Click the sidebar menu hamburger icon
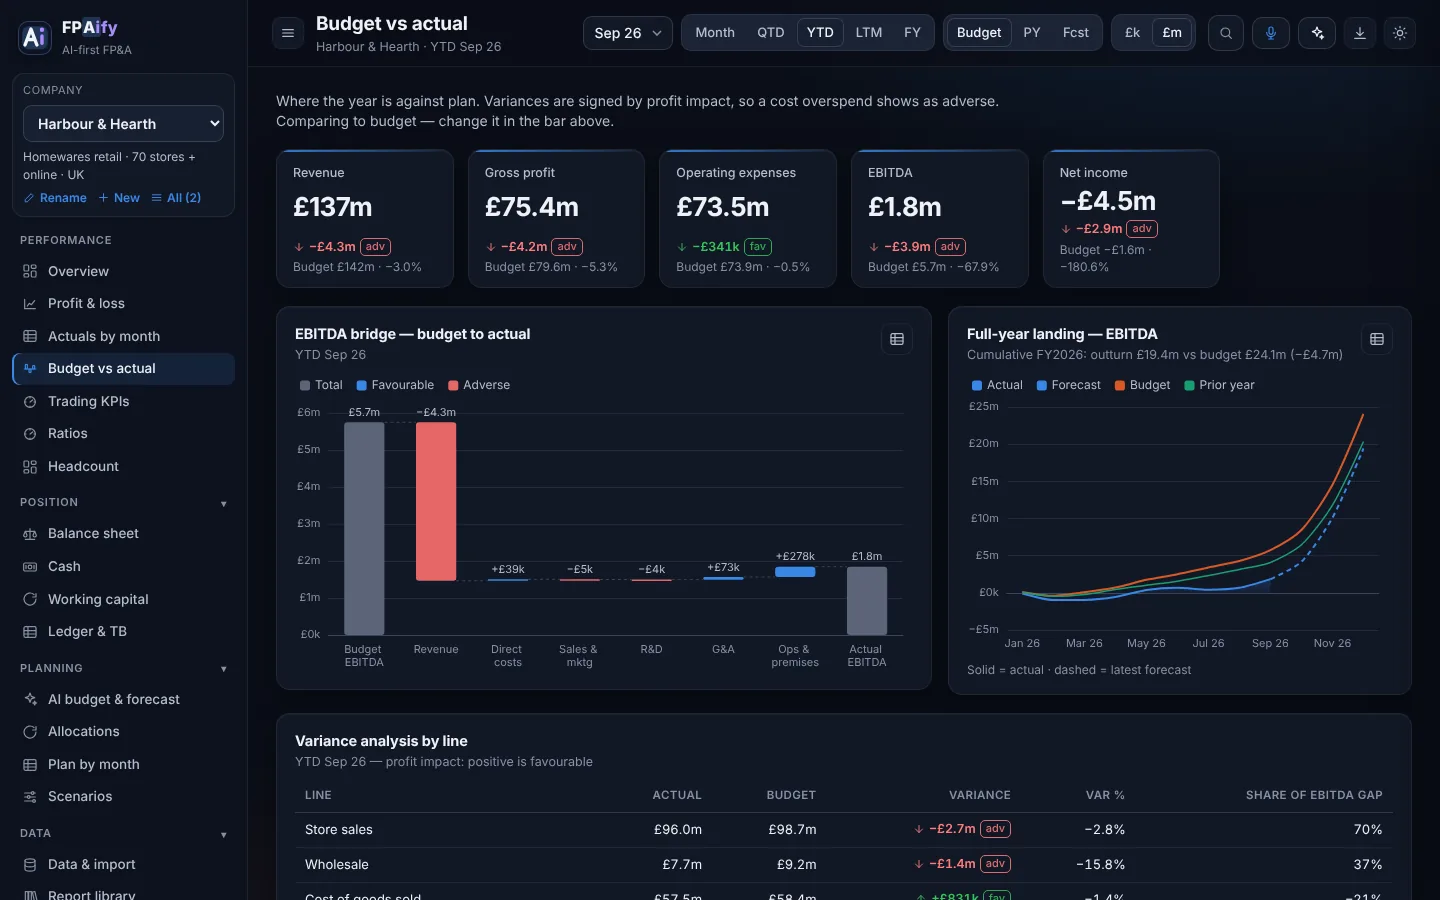 click(x=288, y=33)
